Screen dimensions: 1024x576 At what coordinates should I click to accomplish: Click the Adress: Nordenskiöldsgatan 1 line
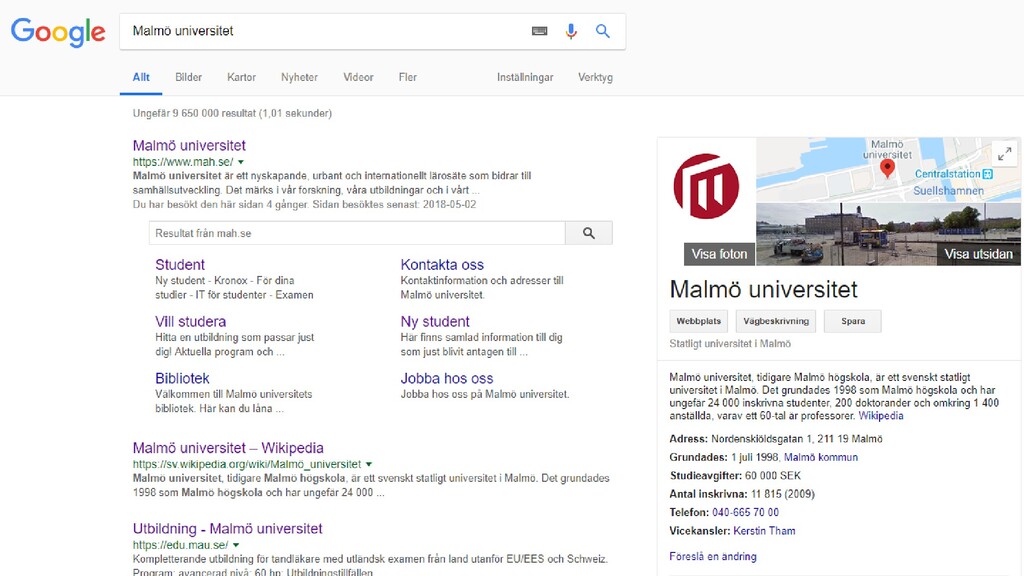pyautogui.click(x=776, y=439)
